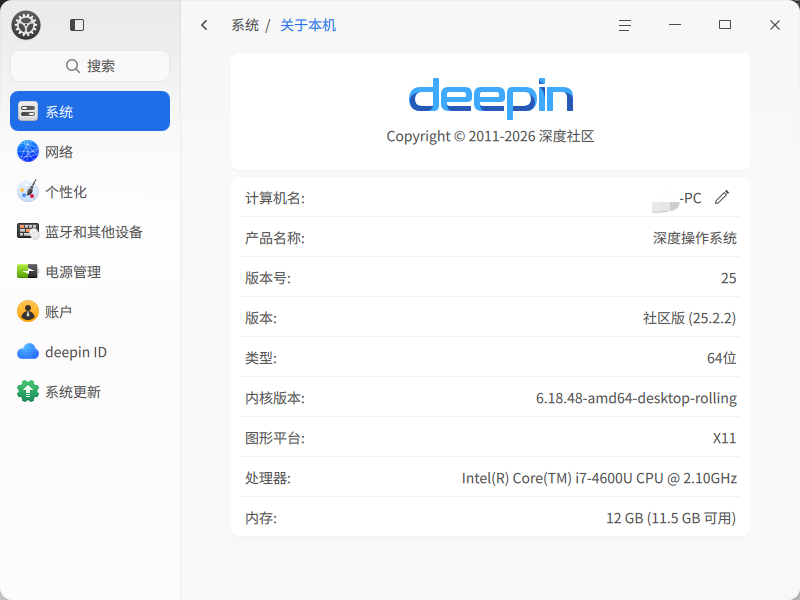Open 电源管理 settings in sidebar
This screenshot has width=800, height=600.
tap(90, 271)
